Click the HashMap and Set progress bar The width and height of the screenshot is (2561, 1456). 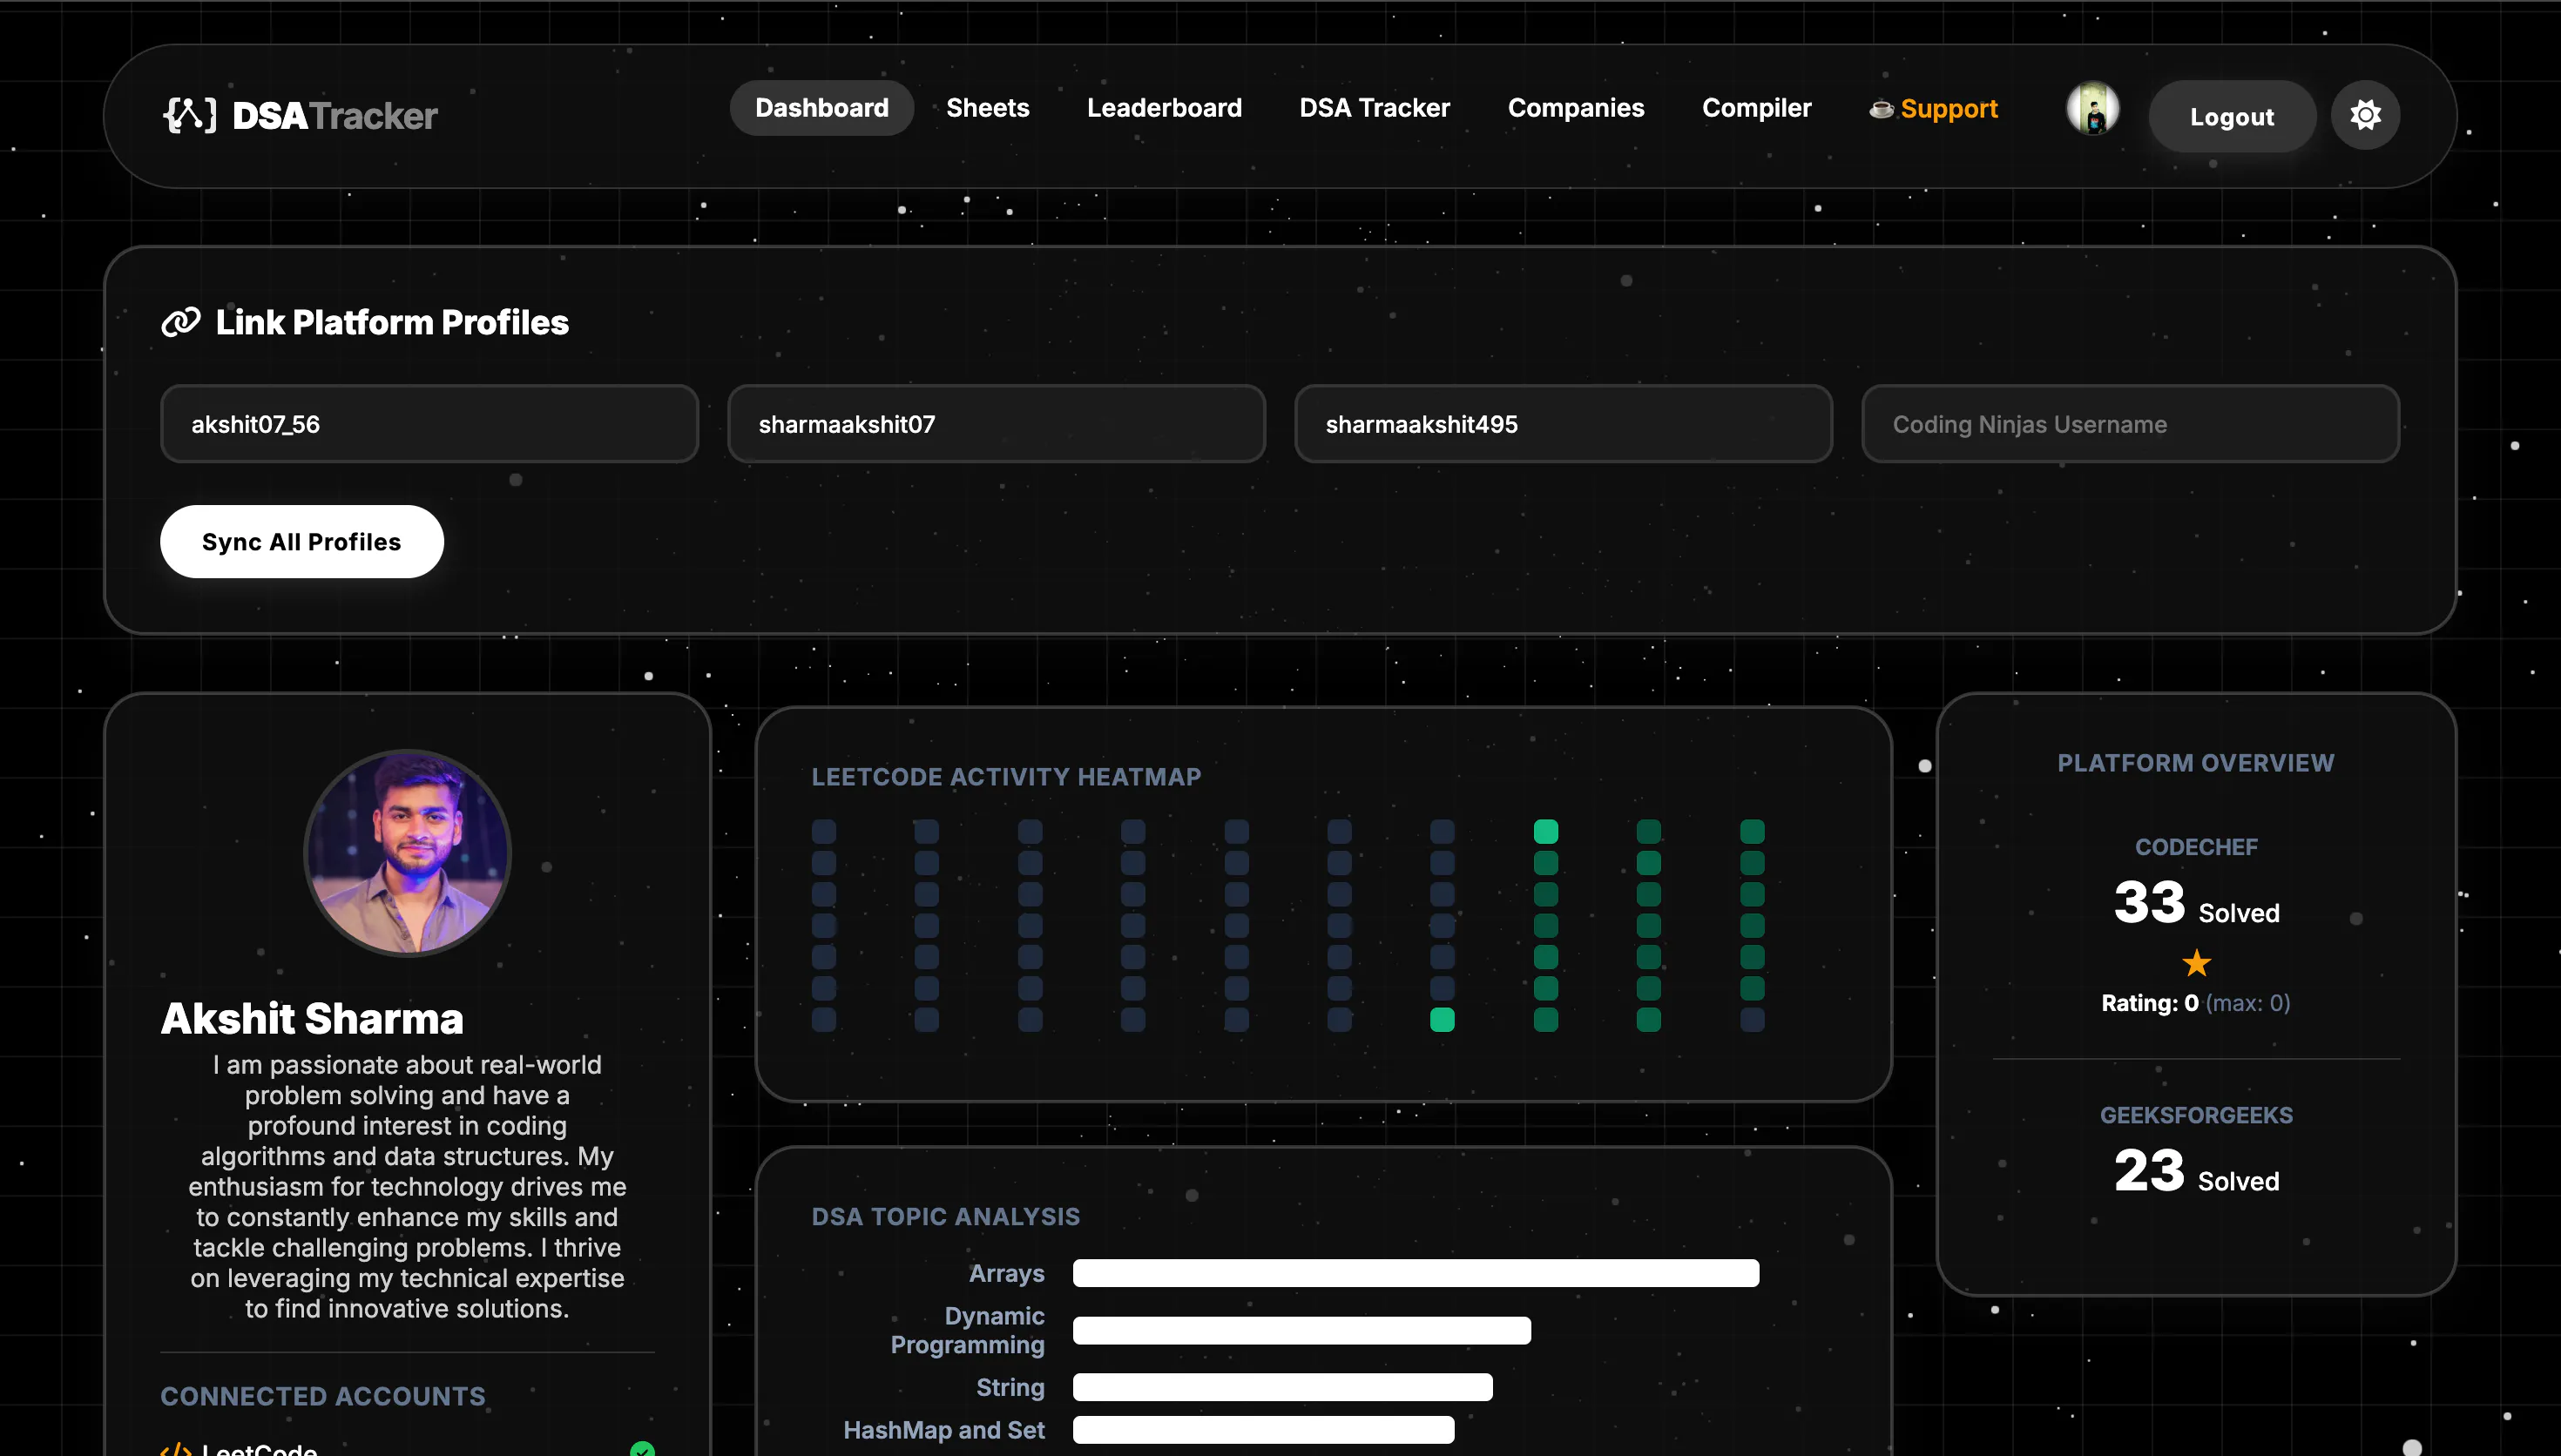tap(1264, 1430)
